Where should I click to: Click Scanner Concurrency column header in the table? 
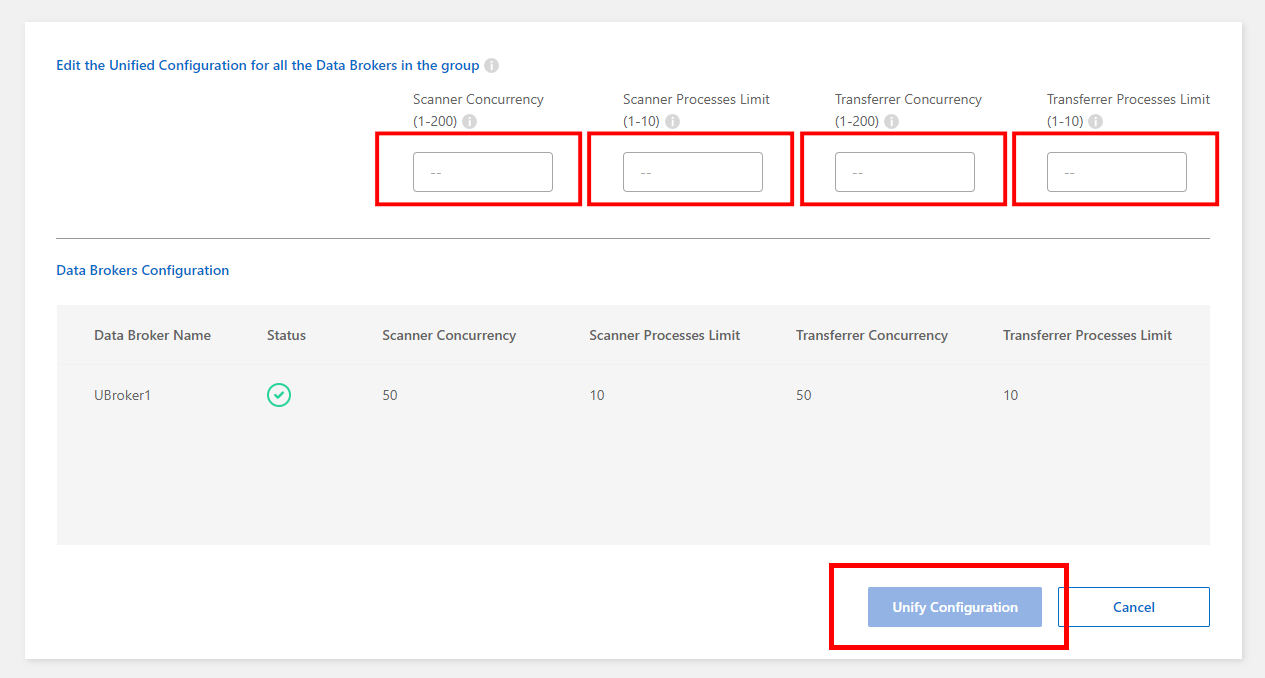(x=449, y=335)
